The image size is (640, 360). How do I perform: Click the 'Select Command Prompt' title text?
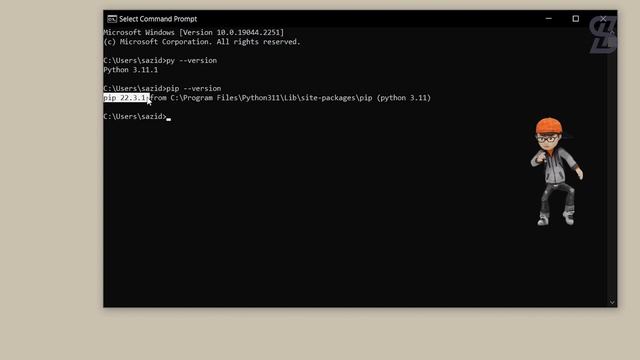[x=158, y=19]
